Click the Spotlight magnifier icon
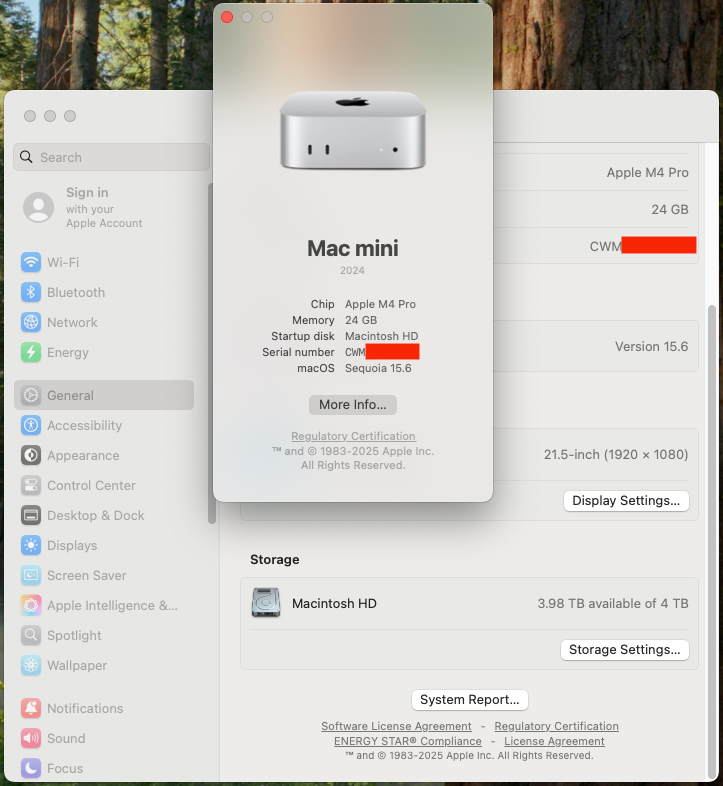The image size is (723, 786). (31, 635)
